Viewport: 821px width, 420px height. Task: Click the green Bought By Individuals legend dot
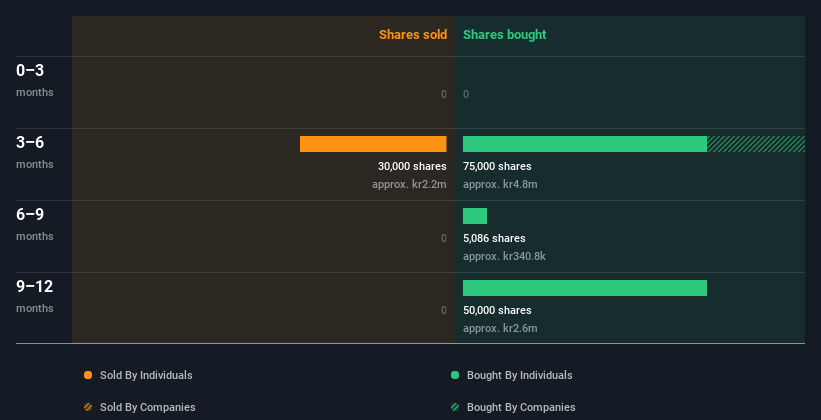click(455, 375)
